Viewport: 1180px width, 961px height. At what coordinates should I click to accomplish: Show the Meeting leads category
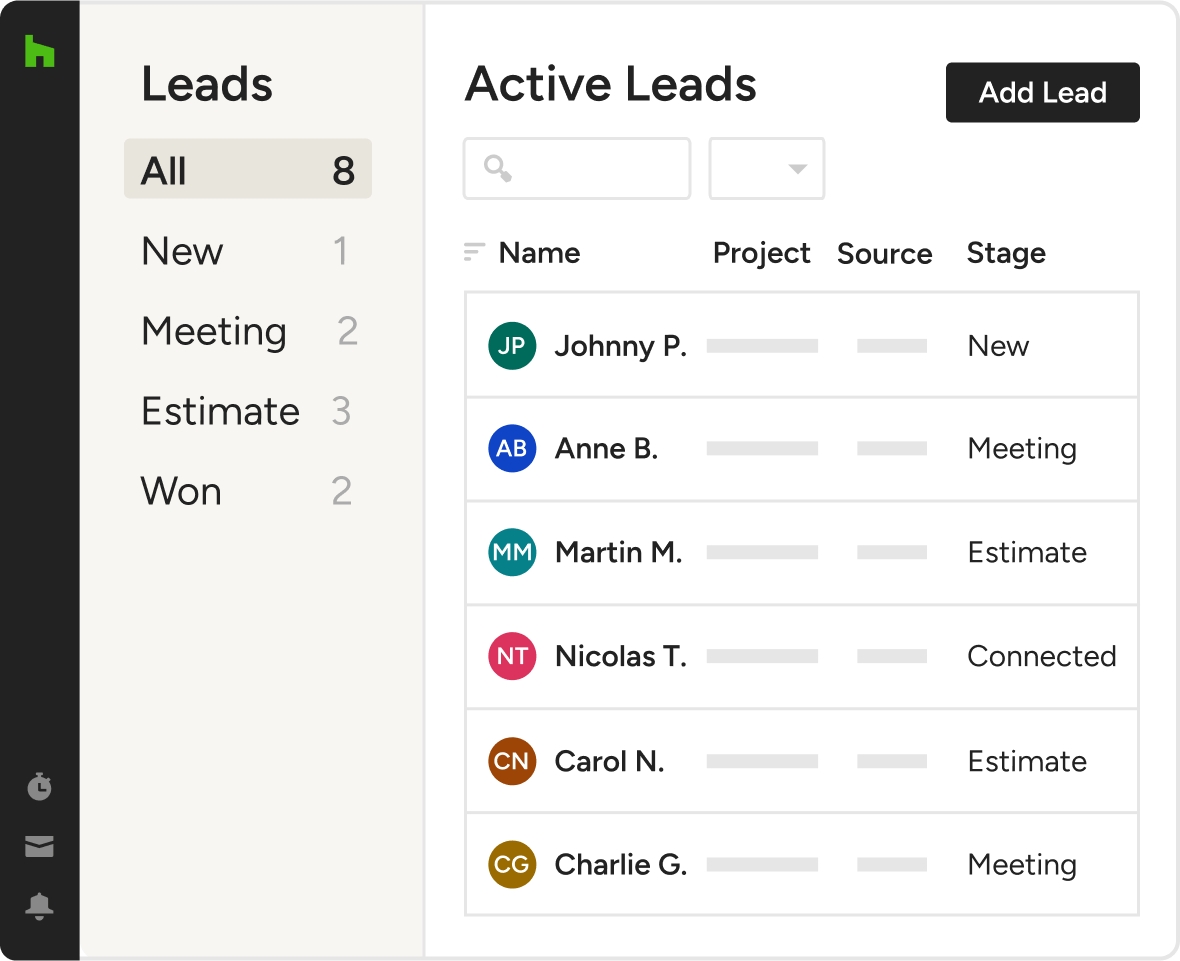[x=247, y=331]
